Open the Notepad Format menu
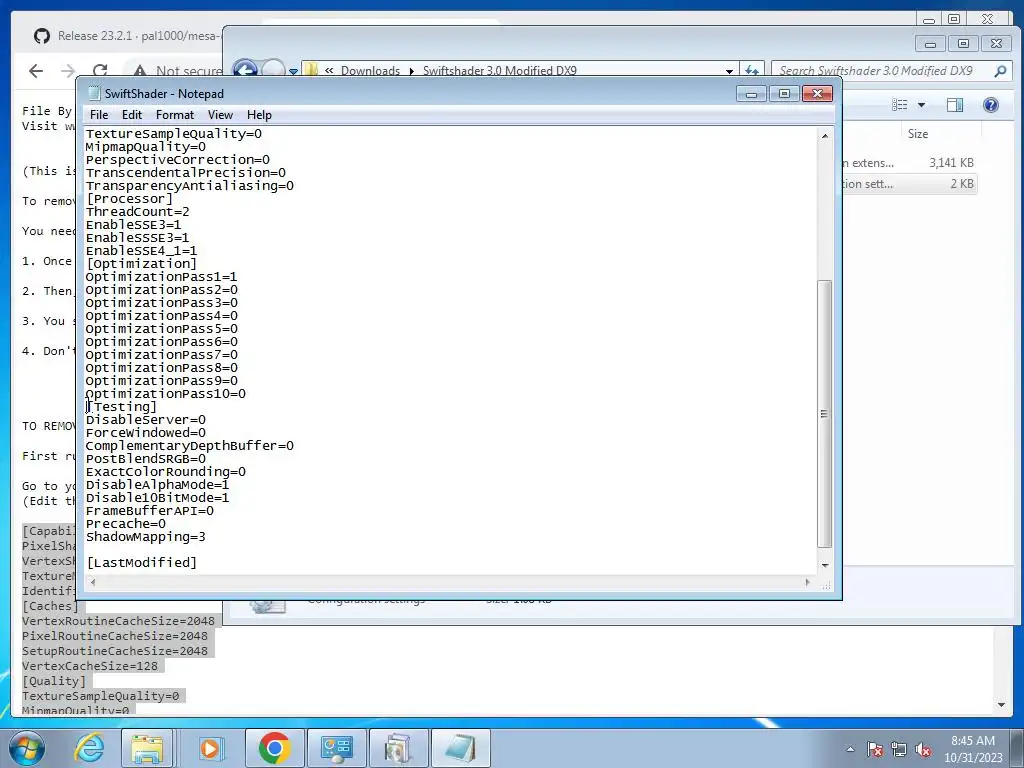This screenshot has width=1024, height=768. click(174, 115)
